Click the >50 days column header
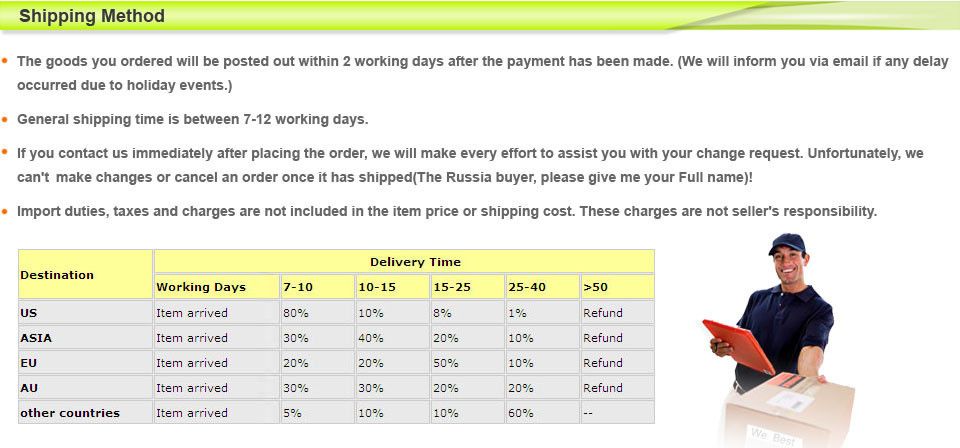 618,287
